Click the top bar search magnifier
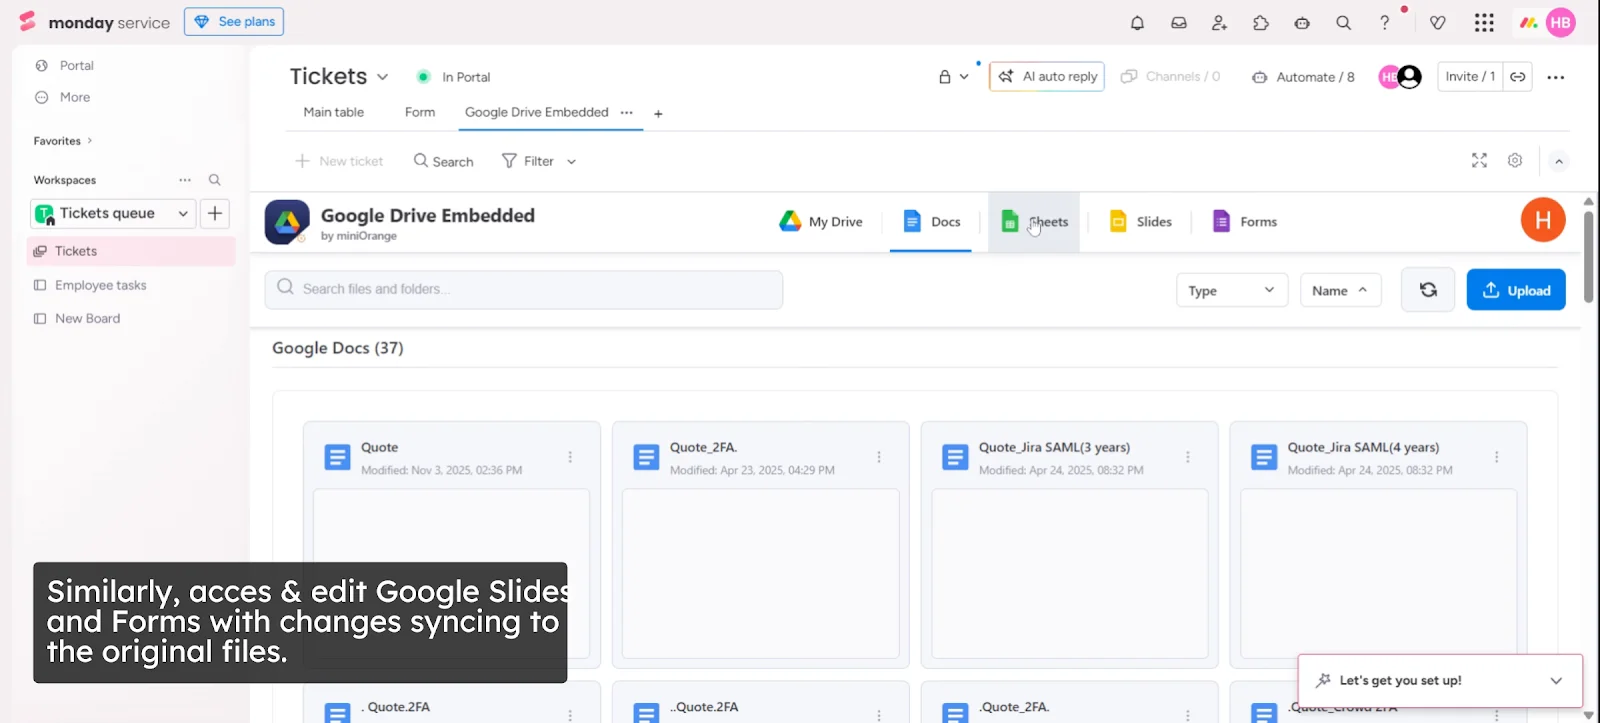The width and height of the screenshot is (1600, 723). (x=1344, y=23)
